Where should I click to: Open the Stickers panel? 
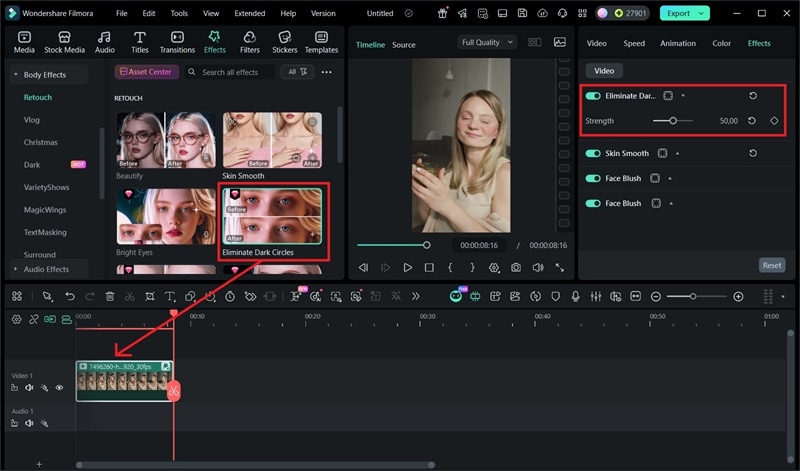(284, 41)
